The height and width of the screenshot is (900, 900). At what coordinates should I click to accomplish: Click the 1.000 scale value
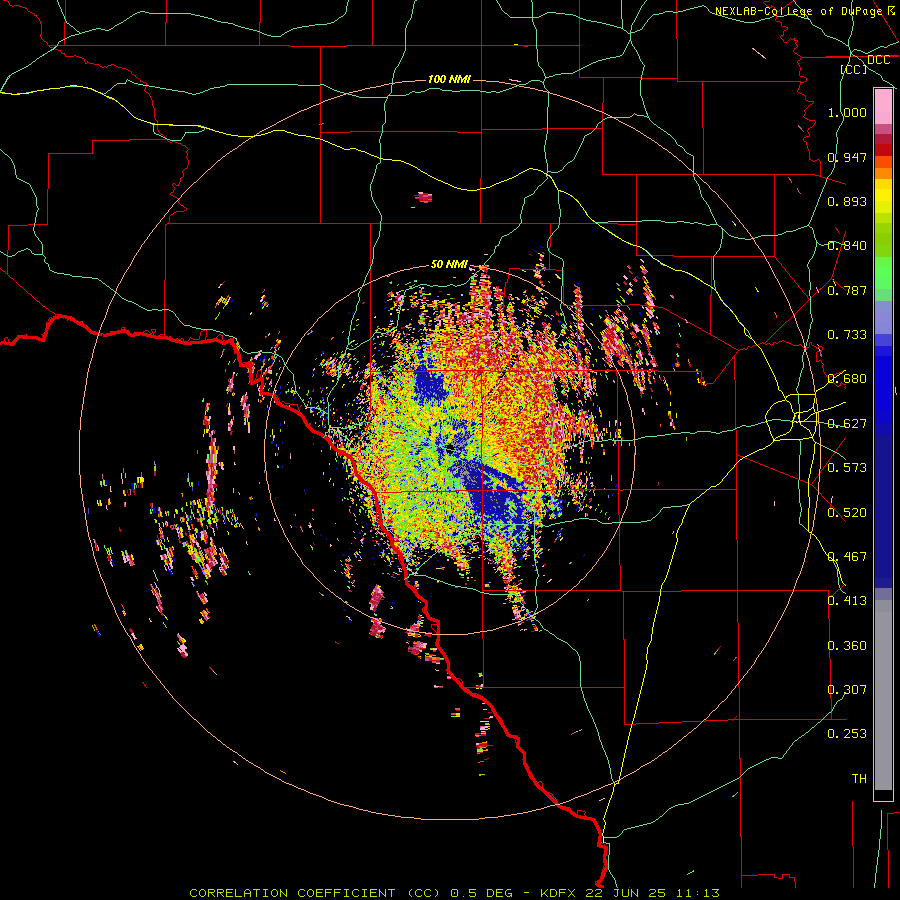tap(847, 112)
